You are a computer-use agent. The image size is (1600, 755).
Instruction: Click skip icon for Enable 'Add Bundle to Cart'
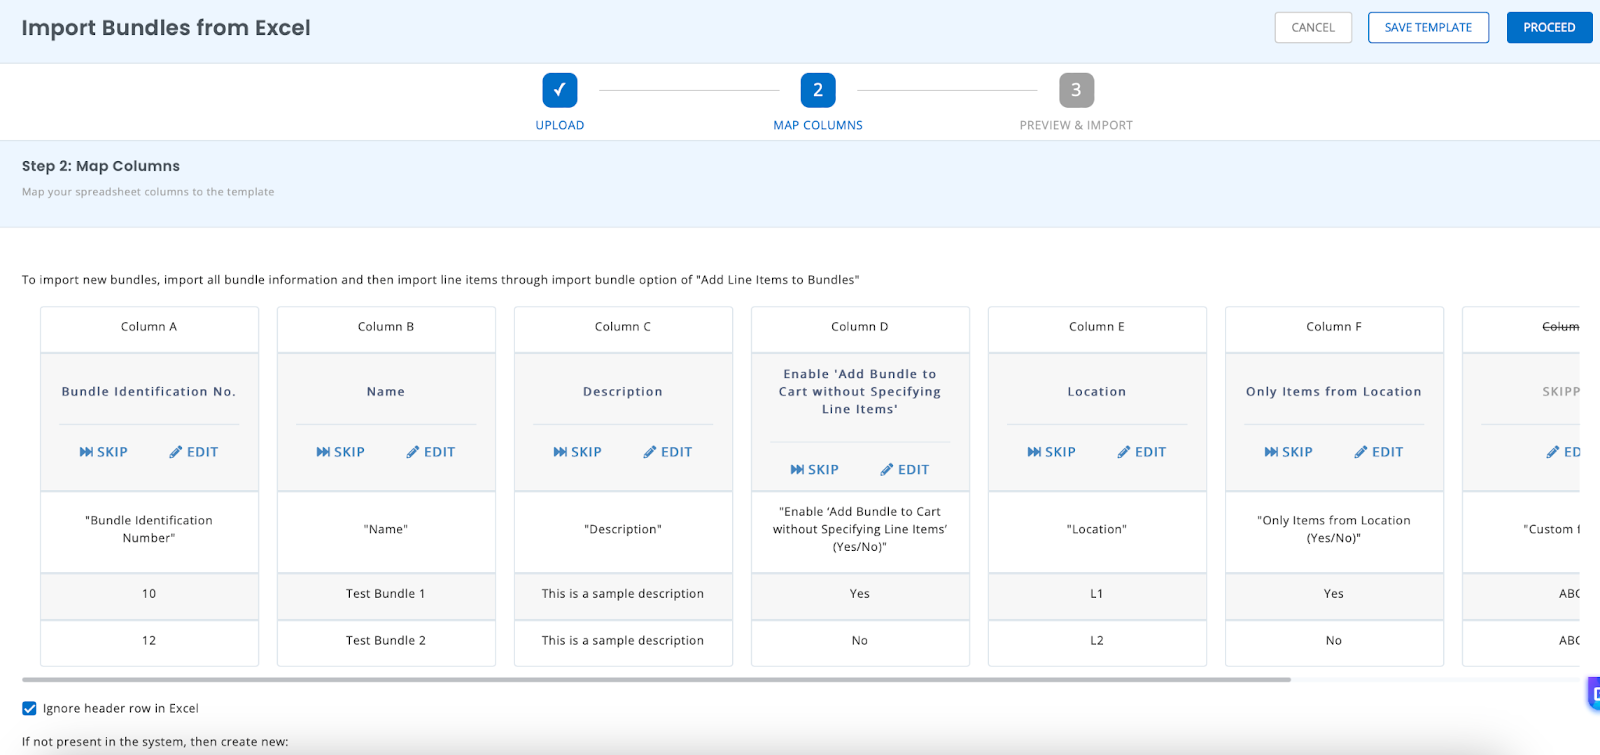tap(797, 469)
